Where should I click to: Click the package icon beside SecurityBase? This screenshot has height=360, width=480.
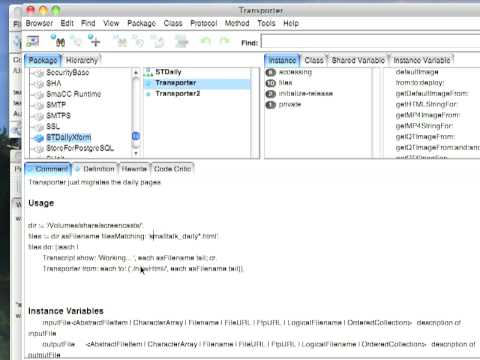pos(39,73)
